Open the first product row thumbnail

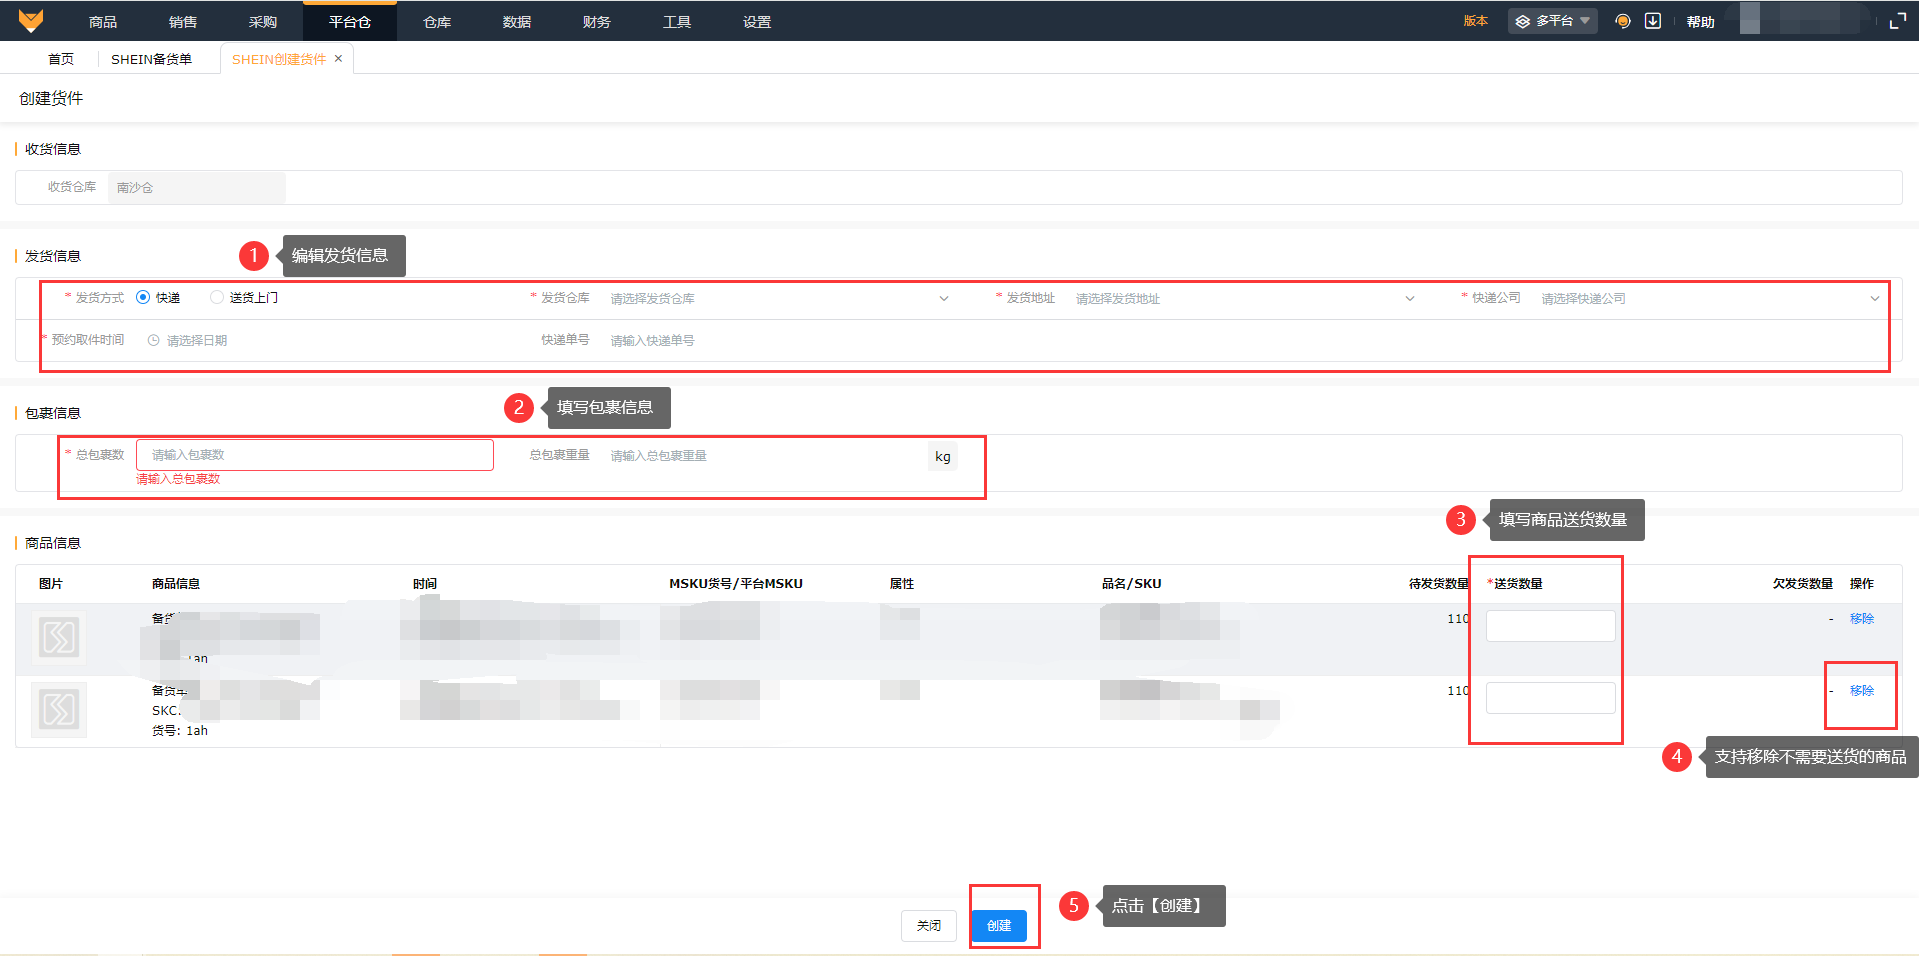59,637
